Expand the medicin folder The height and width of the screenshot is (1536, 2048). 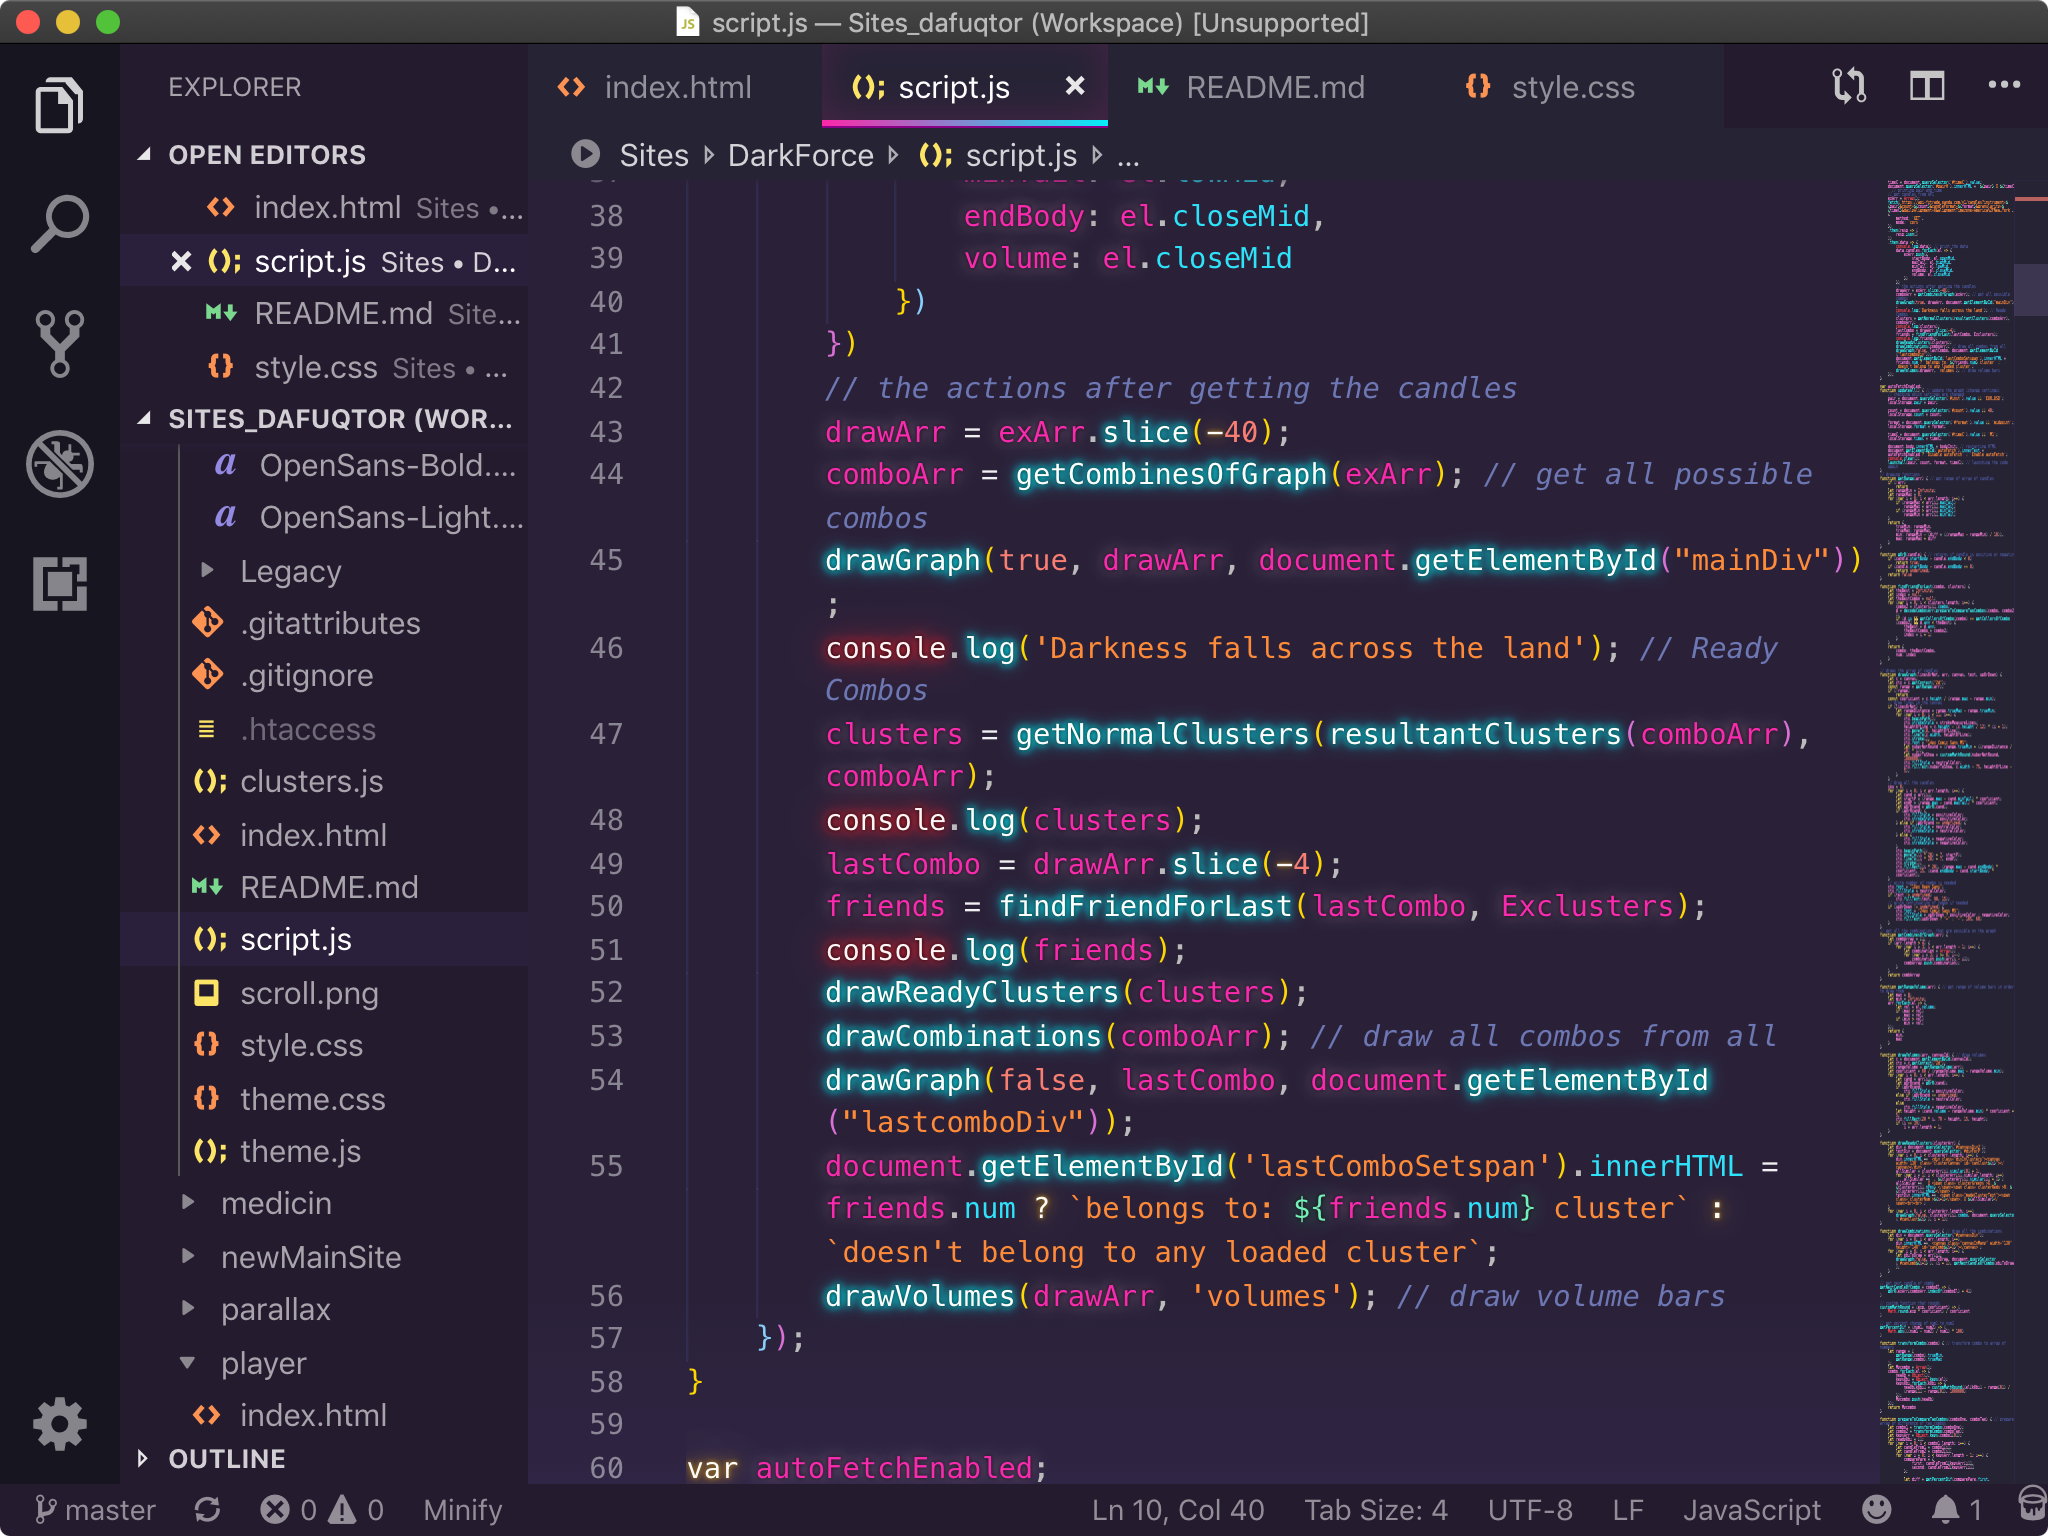[276, 1203]
